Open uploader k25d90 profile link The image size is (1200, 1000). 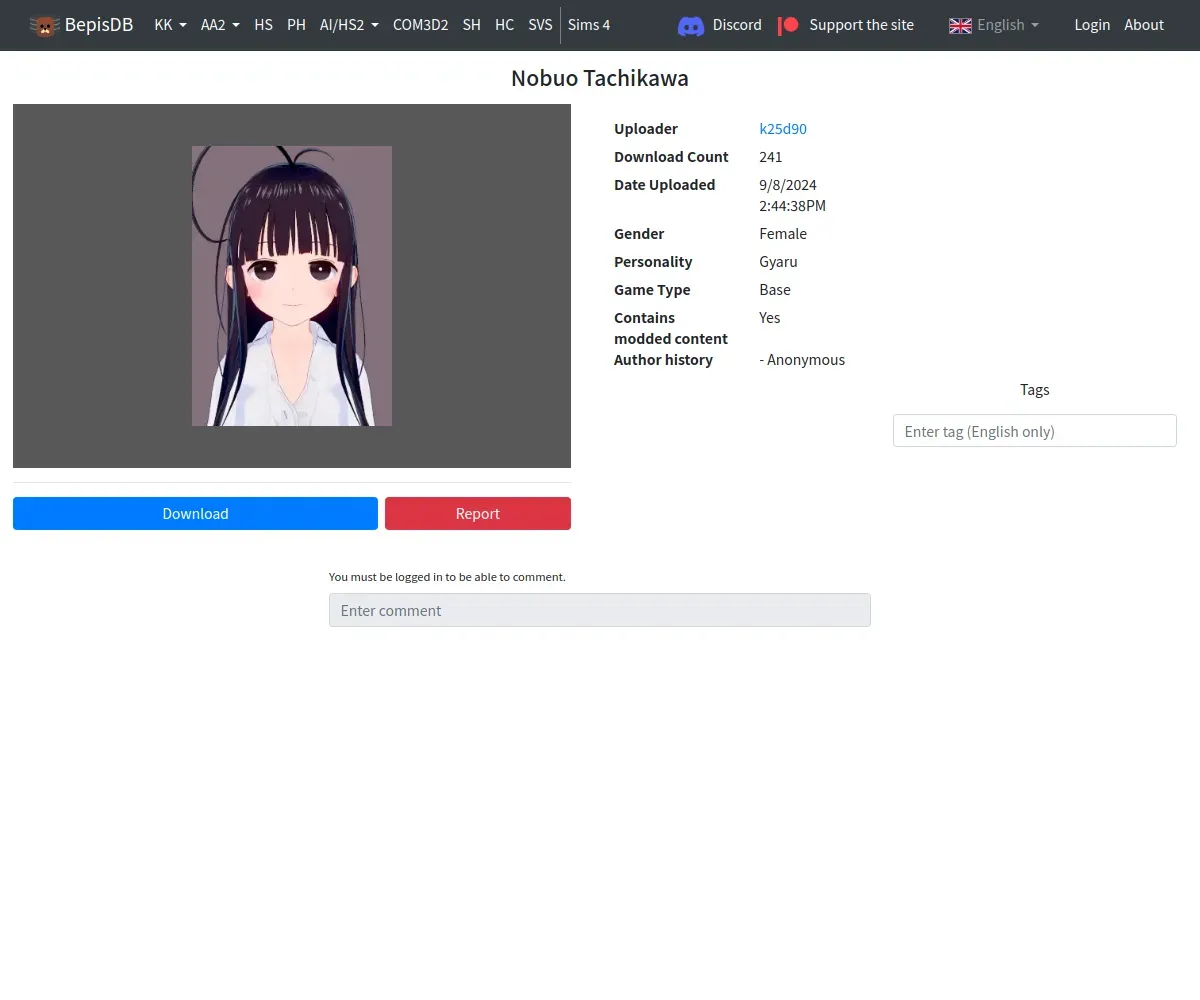pos(783,129)
